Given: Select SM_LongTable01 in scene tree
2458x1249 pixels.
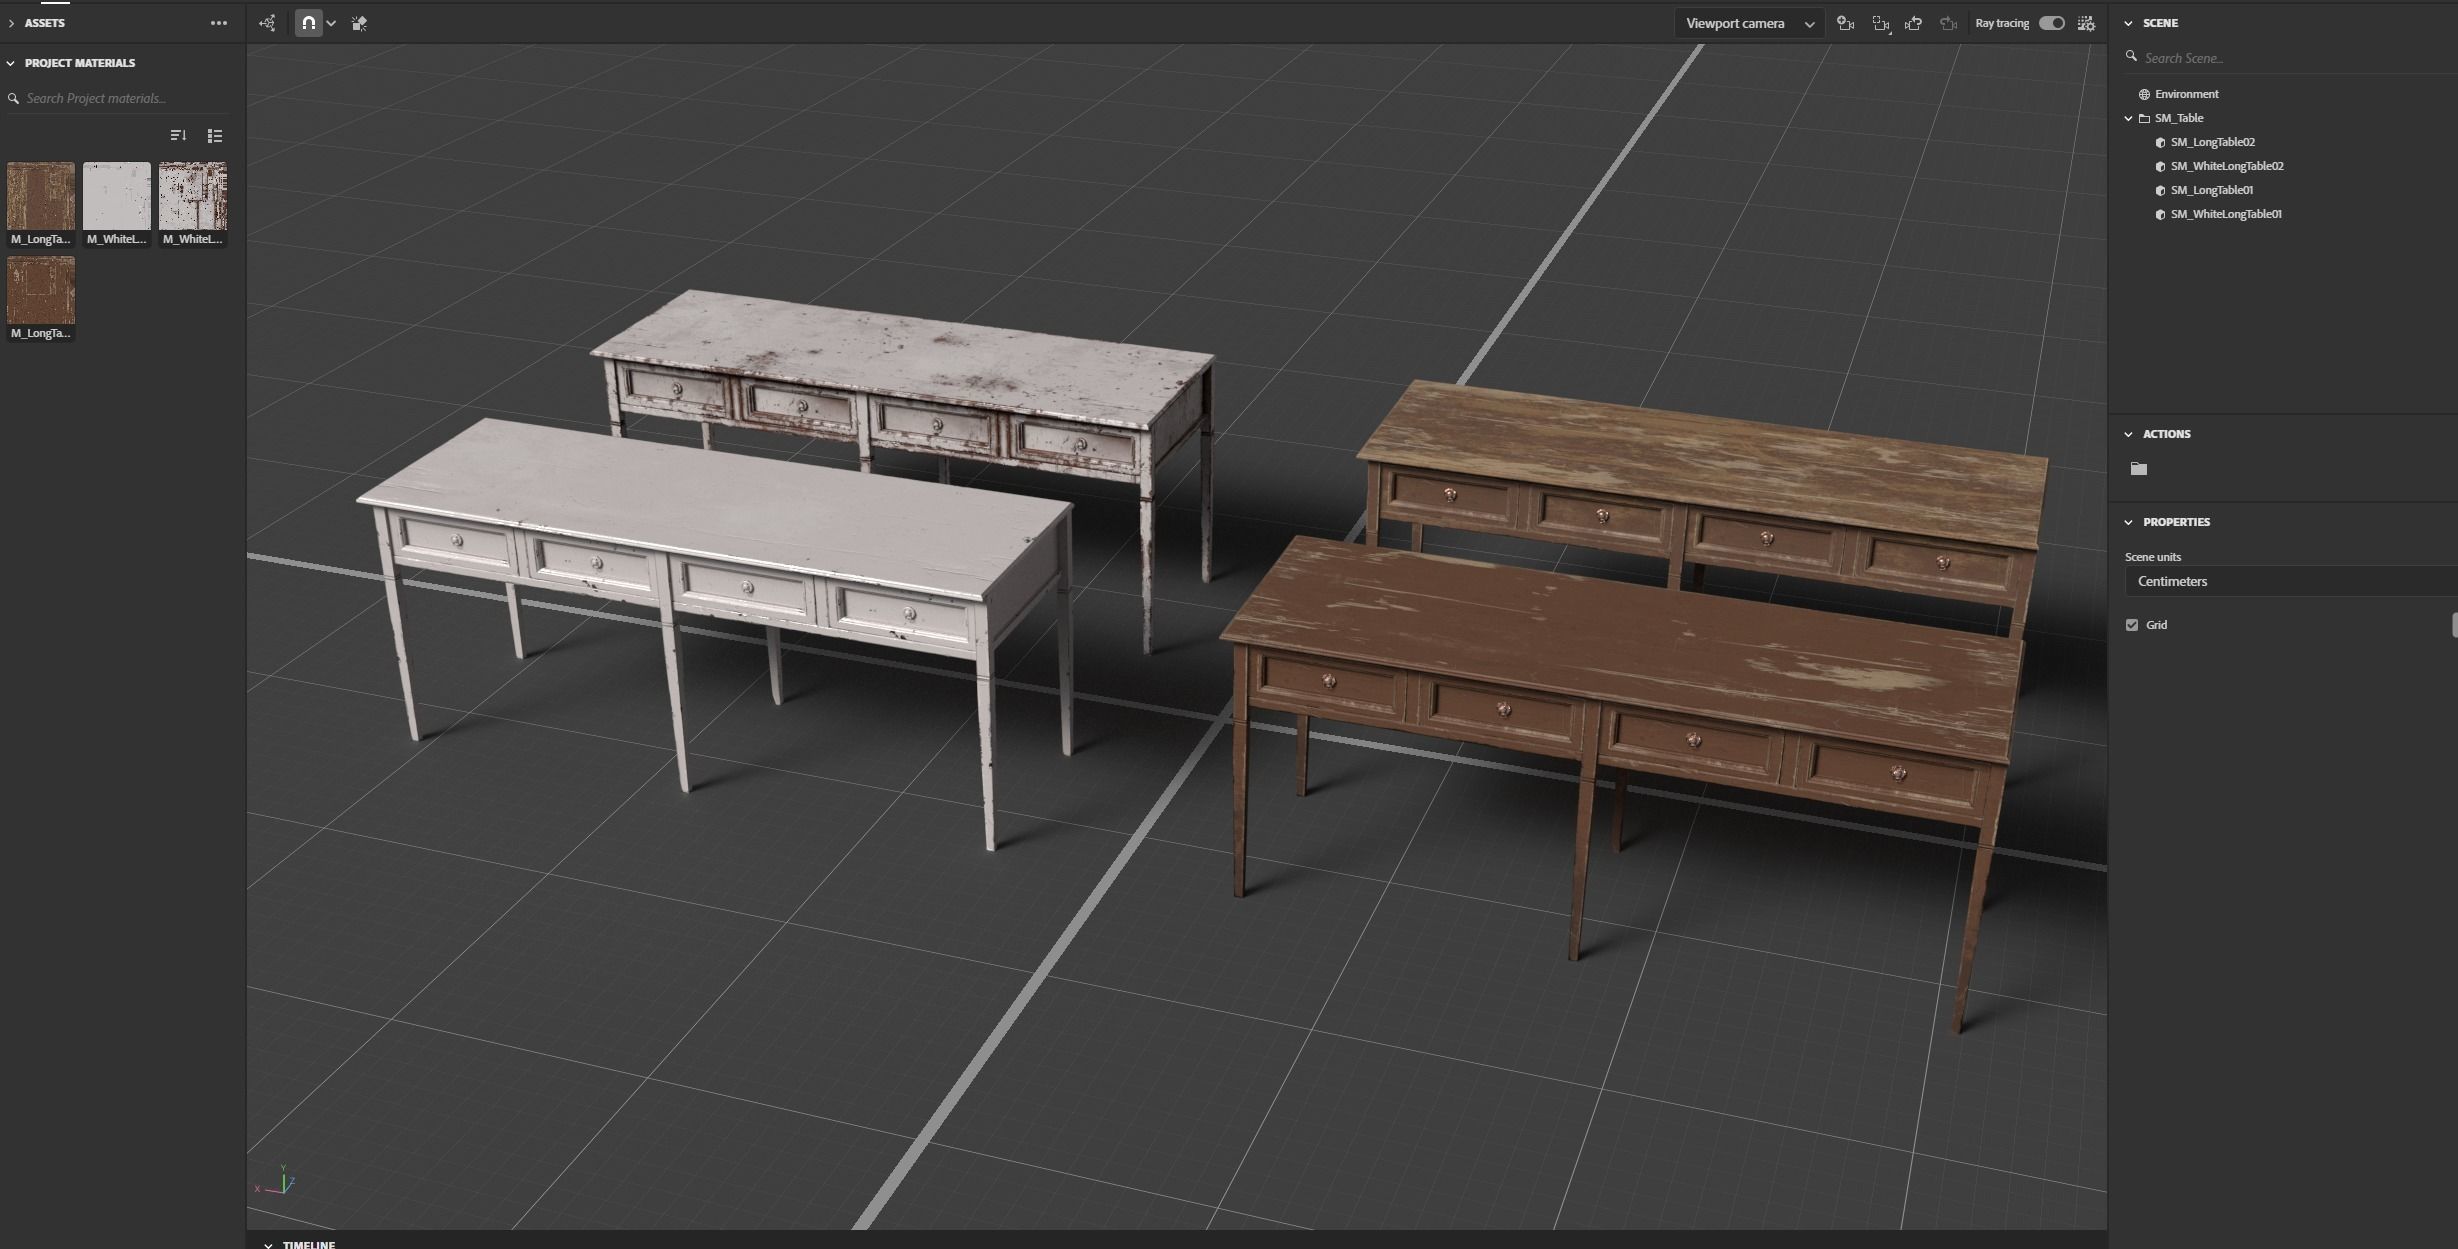Looking at the screenshot, I should pyautogui.click(x=2211, y=190).
